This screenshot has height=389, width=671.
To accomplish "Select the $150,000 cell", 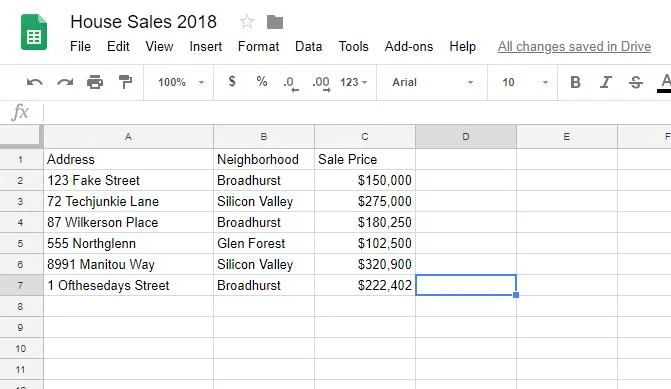I will click(x=365, y=180).
